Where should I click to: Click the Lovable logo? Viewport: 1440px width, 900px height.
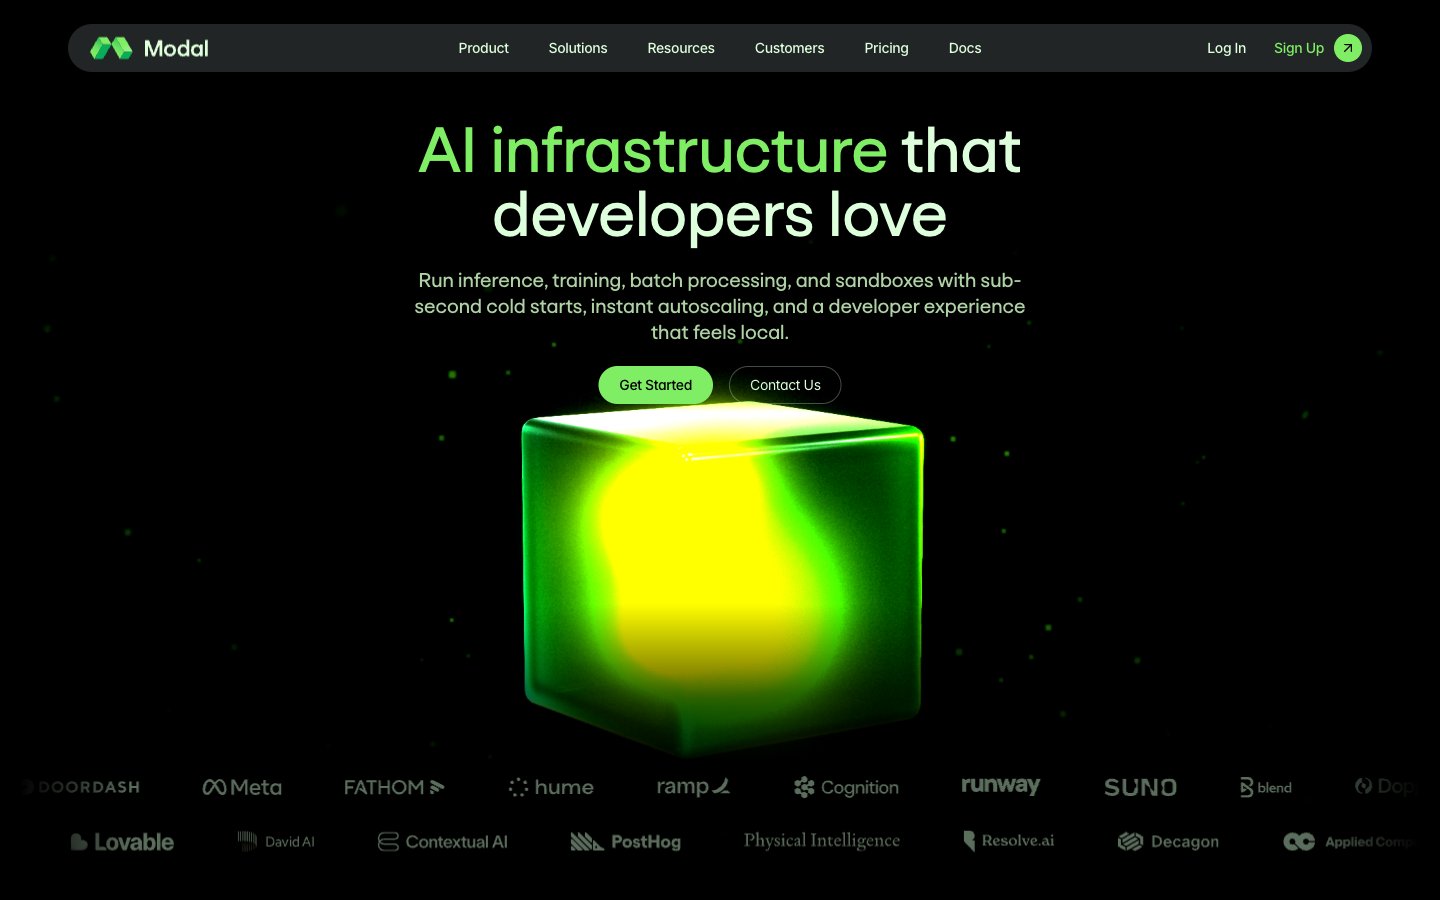[122, 842]
